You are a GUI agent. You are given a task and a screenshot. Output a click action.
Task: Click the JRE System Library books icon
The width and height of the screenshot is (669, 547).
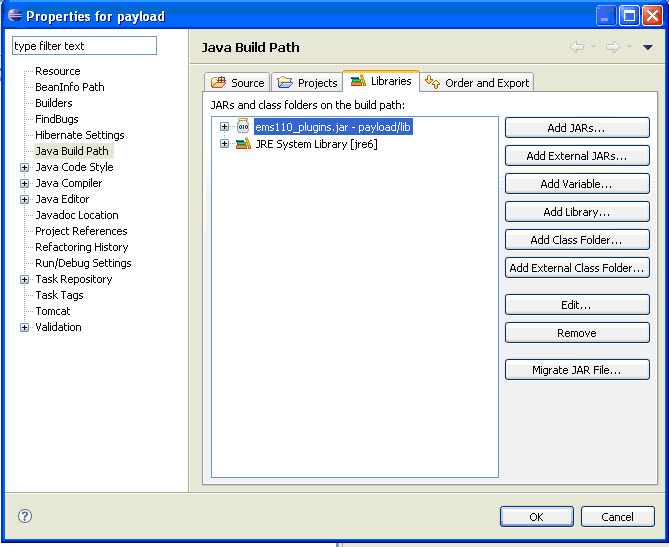[243, 144]
